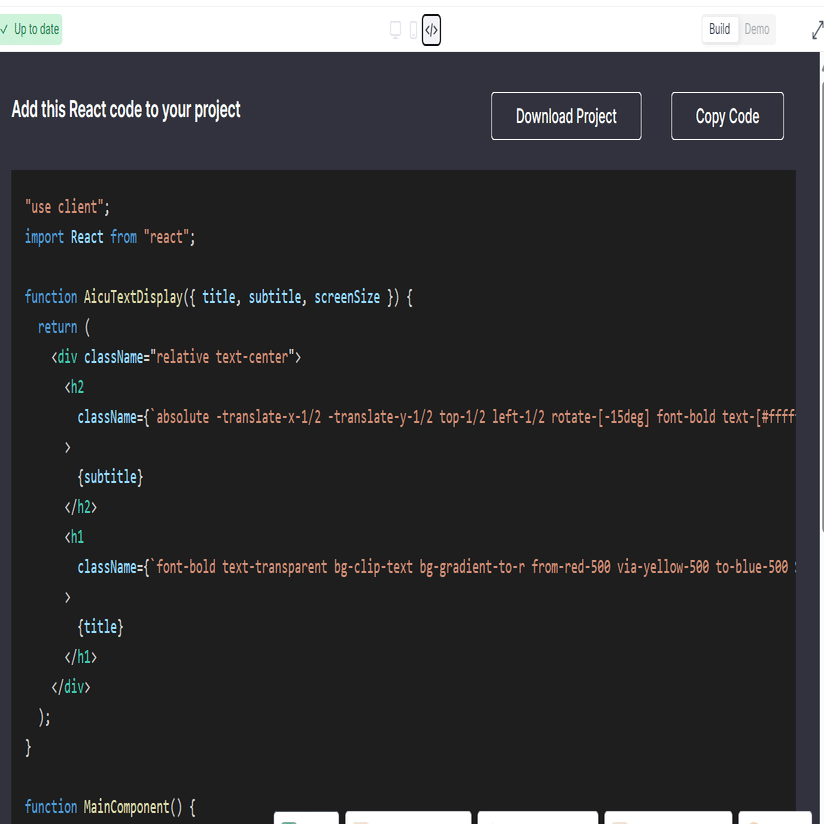Click the fullscreen diagonal arrows icon
Screen dimensions: 824x824
(x=816, y=29)
